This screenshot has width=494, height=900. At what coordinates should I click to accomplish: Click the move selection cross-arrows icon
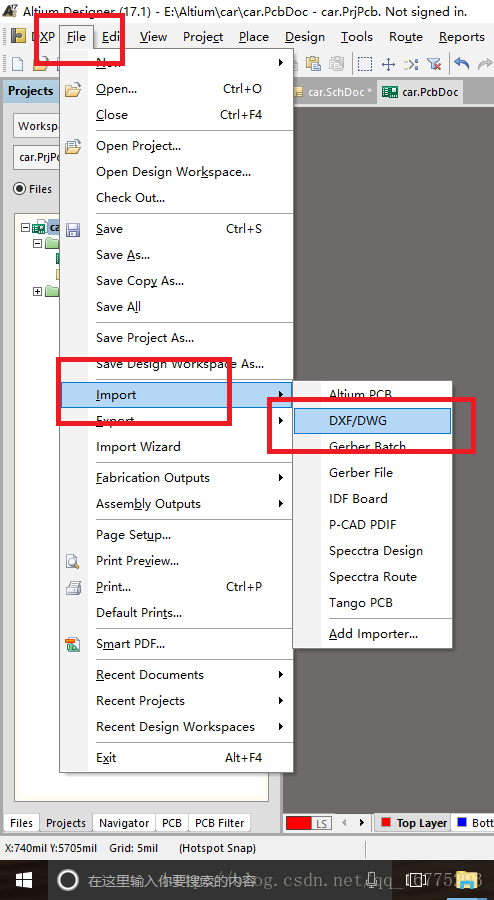[x=388, y=64]
